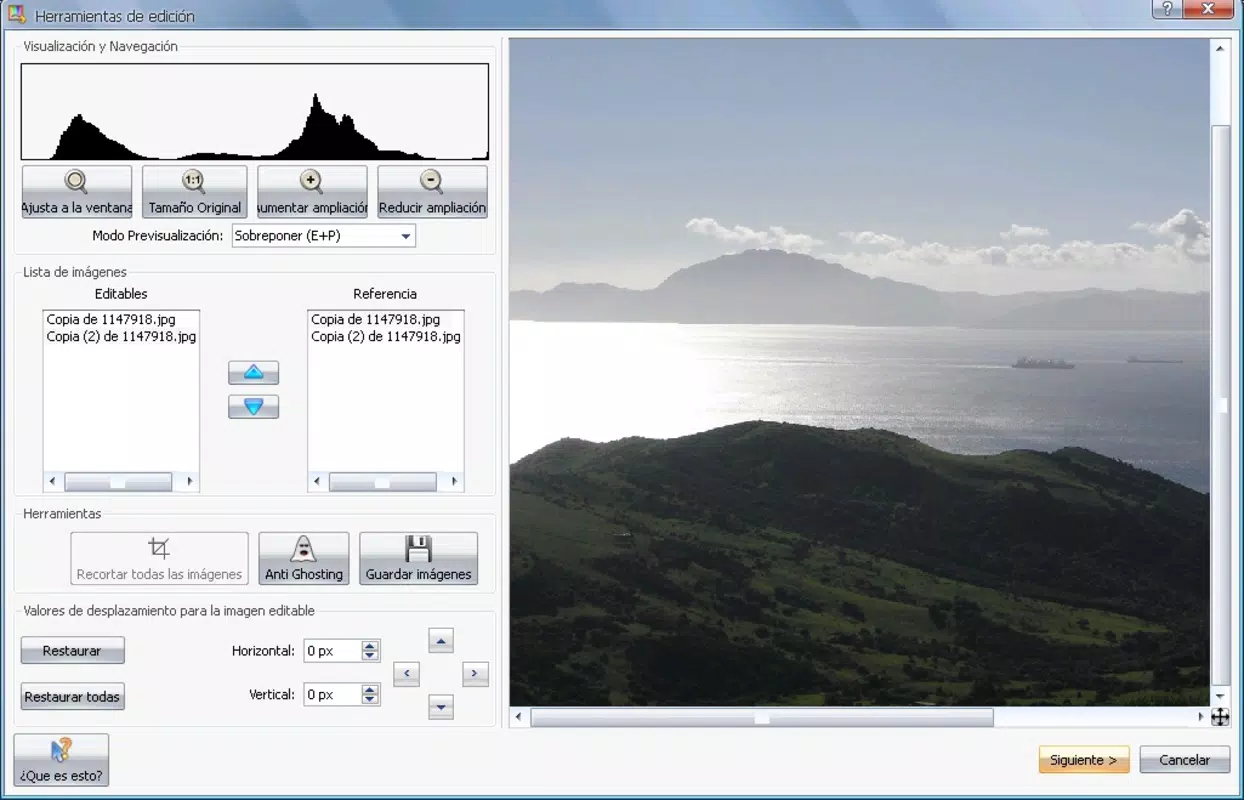Click the app icon in title bar
Viewport: 1244px width, 800px height.
[x=17, y=15]
